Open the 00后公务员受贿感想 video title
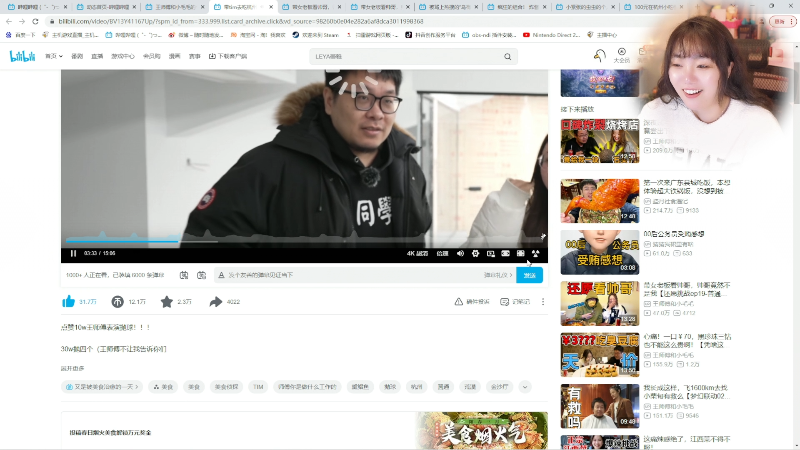 673,234
